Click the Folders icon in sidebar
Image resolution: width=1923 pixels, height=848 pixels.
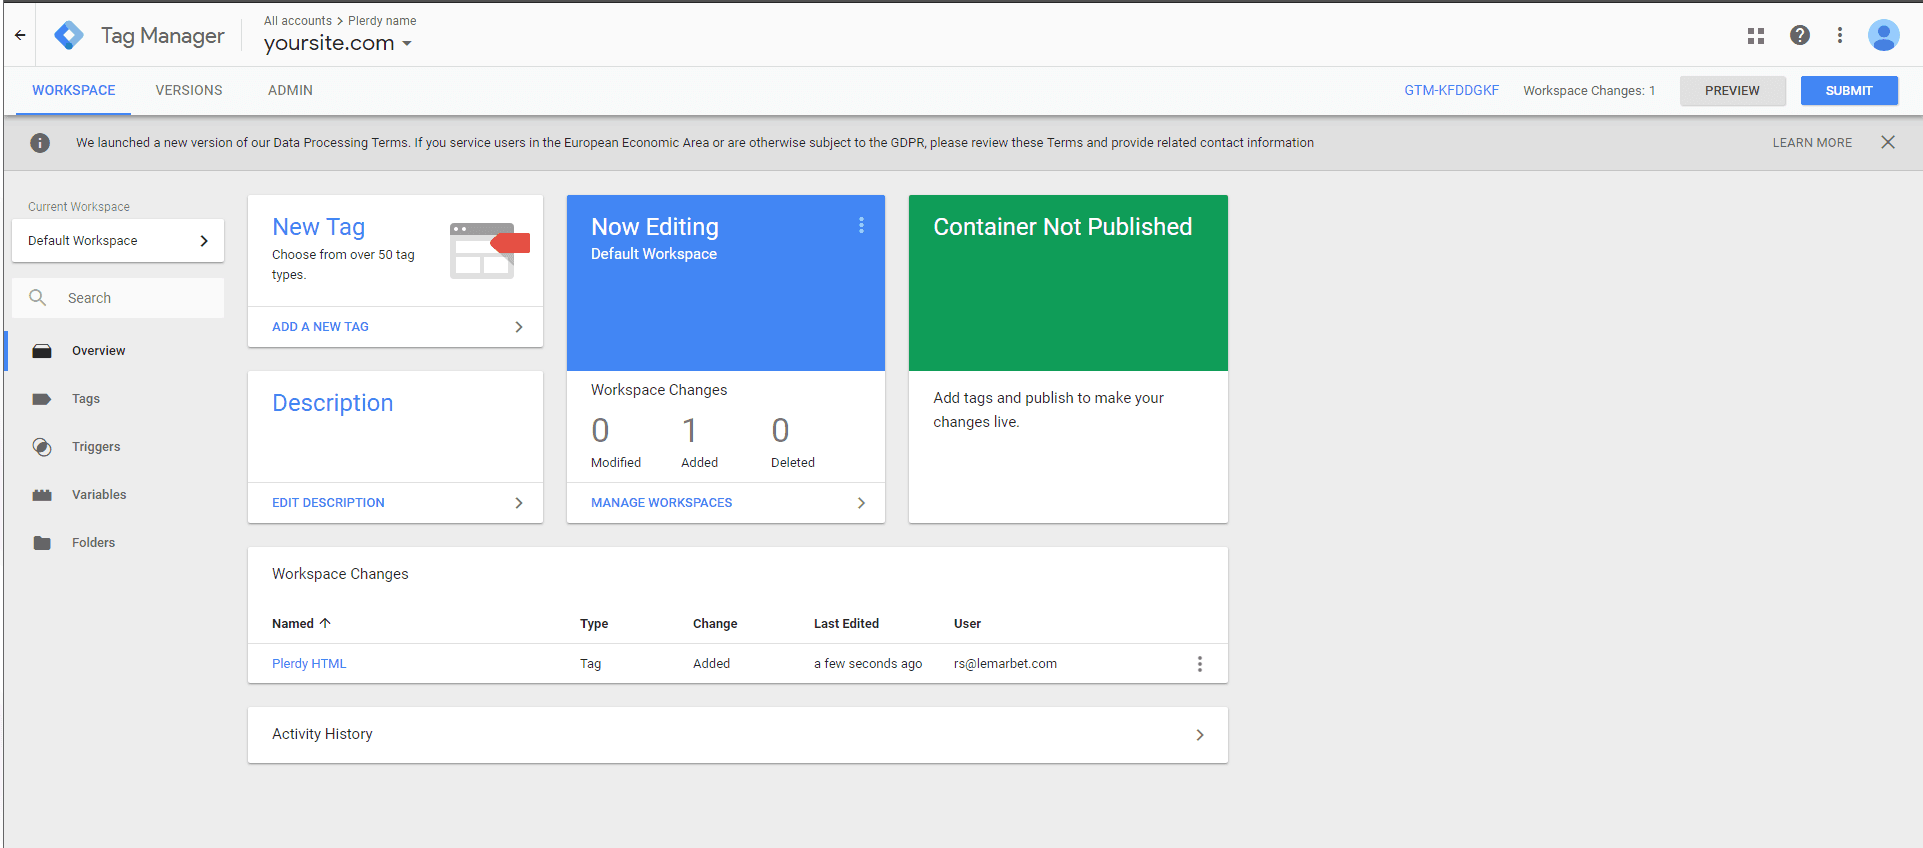pyautogui.click(x=42, y=543)
